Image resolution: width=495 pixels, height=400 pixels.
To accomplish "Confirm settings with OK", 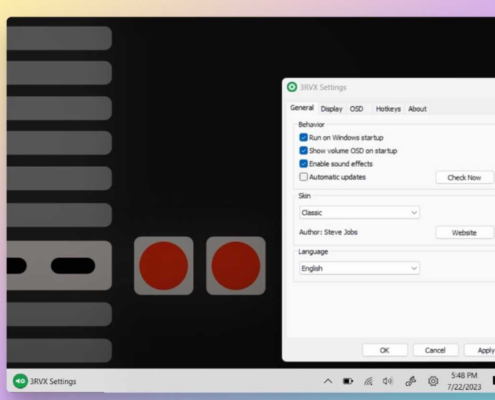I will (x=385, y=350).
